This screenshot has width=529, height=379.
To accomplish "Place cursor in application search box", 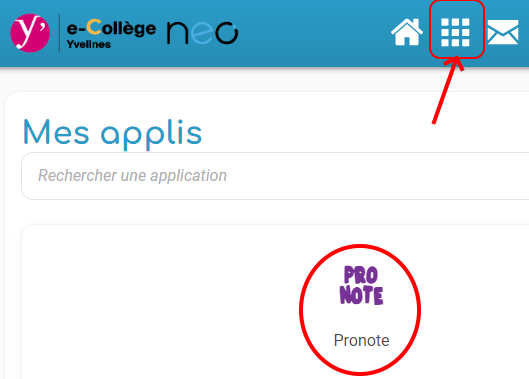I will click(x=275, y=176).
